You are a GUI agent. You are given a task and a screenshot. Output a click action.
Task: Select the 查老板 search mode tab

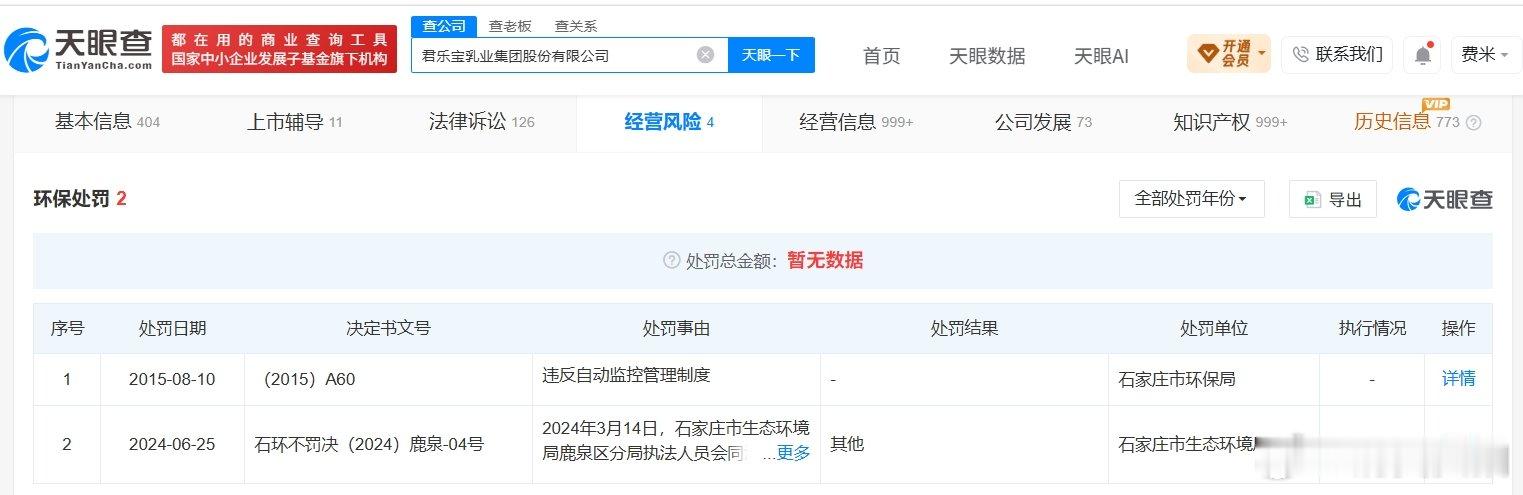point(510,26)
